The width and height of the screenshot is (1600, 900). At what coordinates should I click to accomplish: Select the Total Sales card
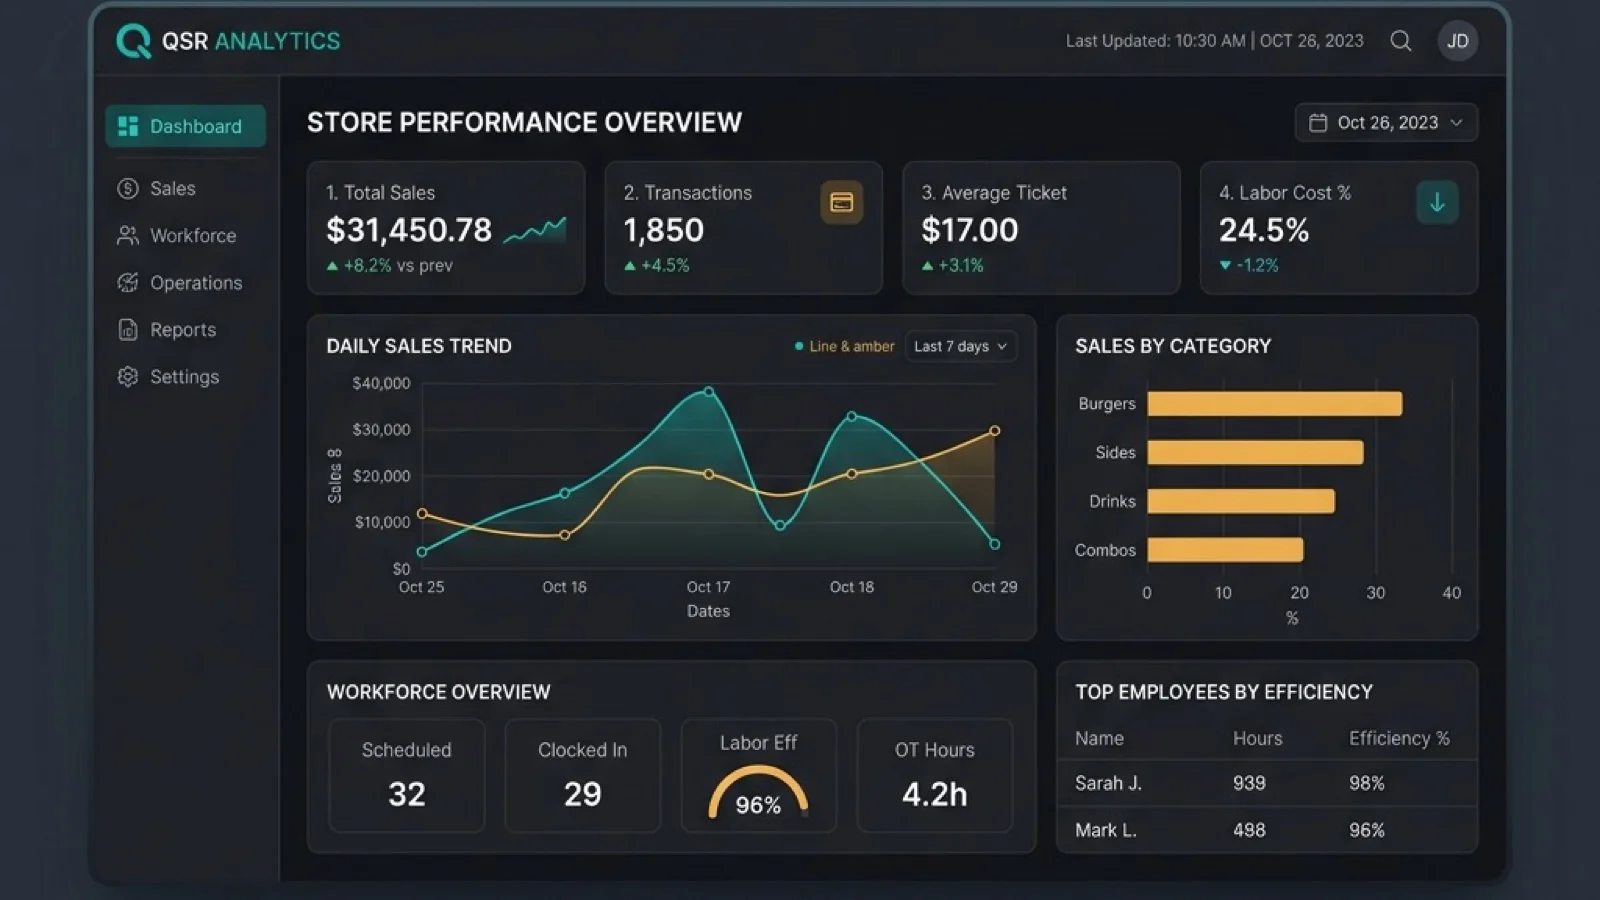click(446, 228)
